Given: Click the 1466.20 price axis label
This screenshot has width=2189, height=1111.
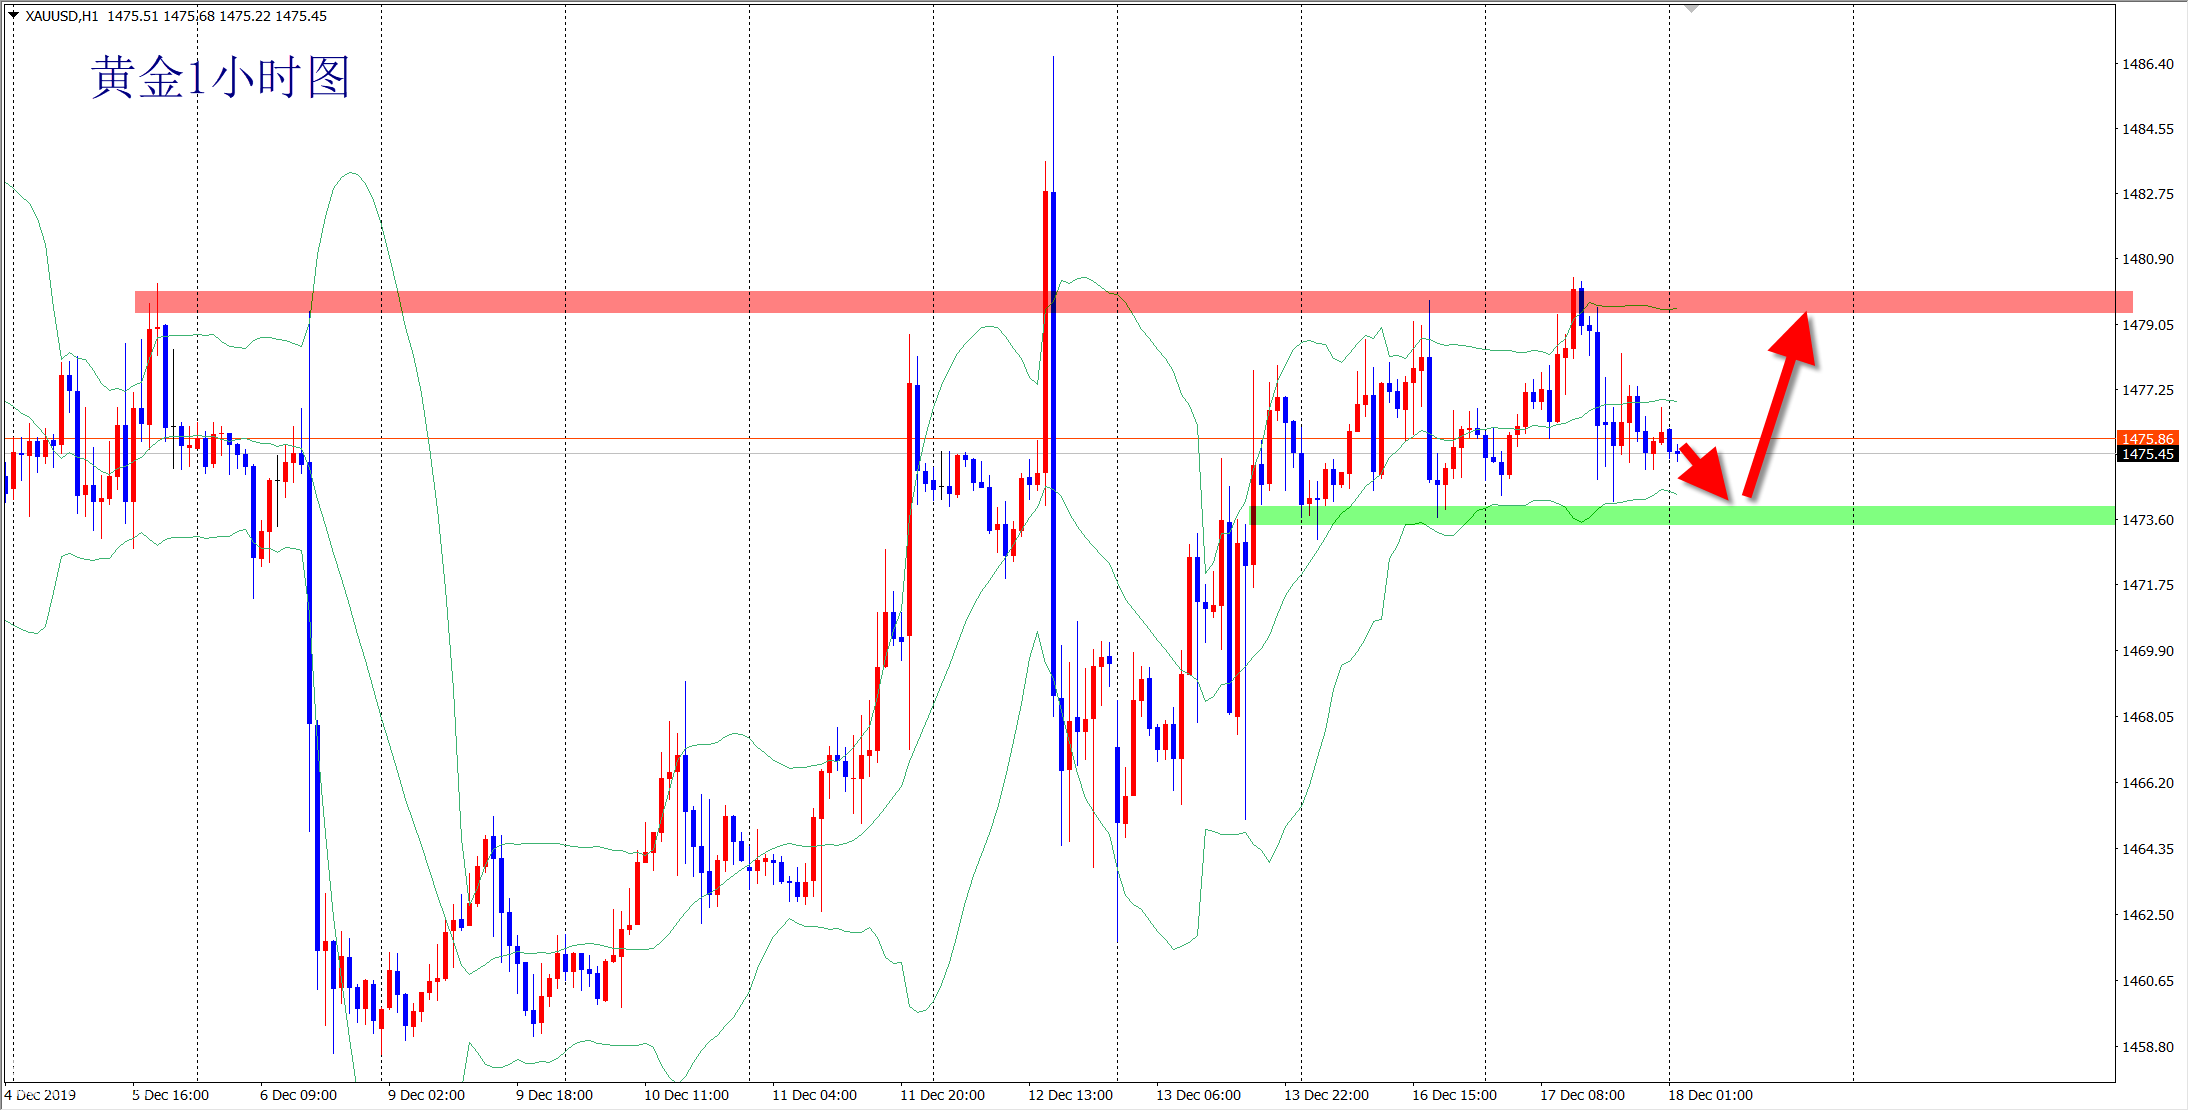Looking at the screenshot, I should [2148, 783].
